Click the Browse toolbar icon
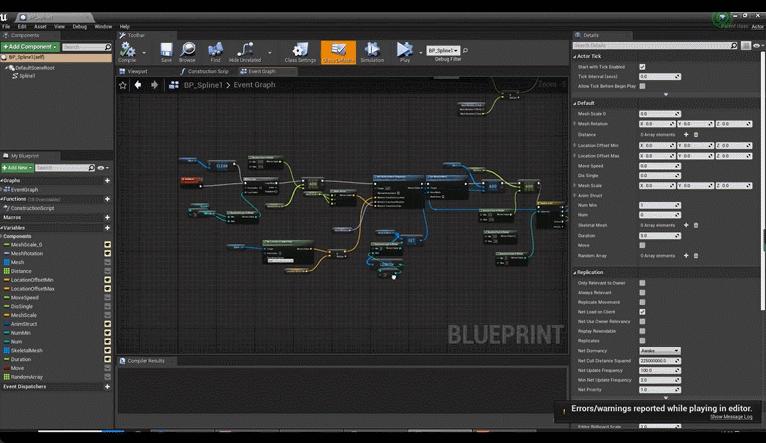Image resolution: width=766 pixels, height=443 pixels. [x=188, y=50]
